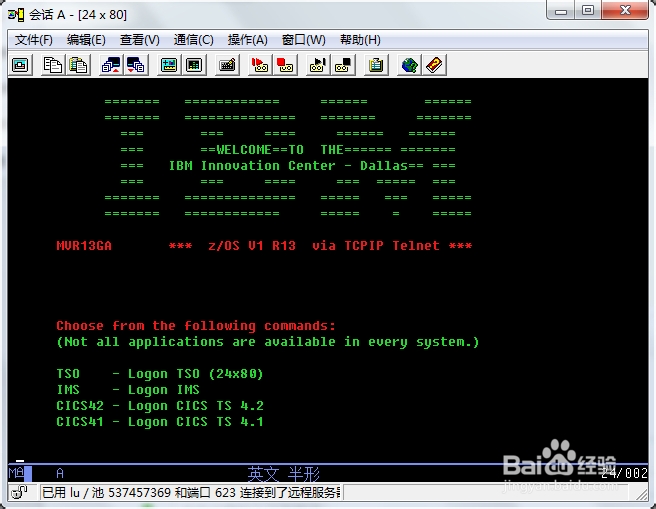
Task: Click the Play Macro toolbar icon
Action: pyautogui.click(x=318, y=65)
